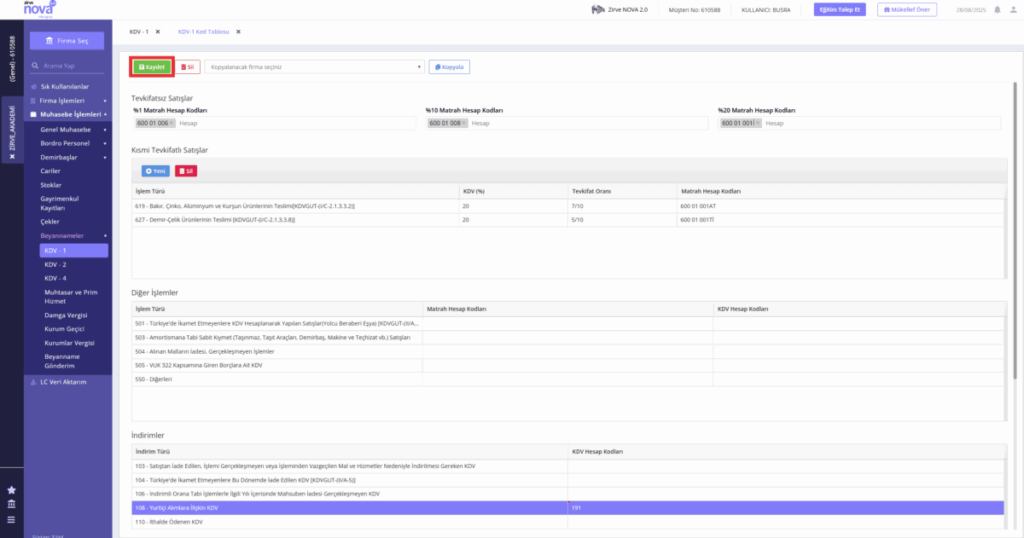Close the KDV-1 Kod Tablosu tab
The height and width of the screenshot is (538, 1024).
pos(238,31)
